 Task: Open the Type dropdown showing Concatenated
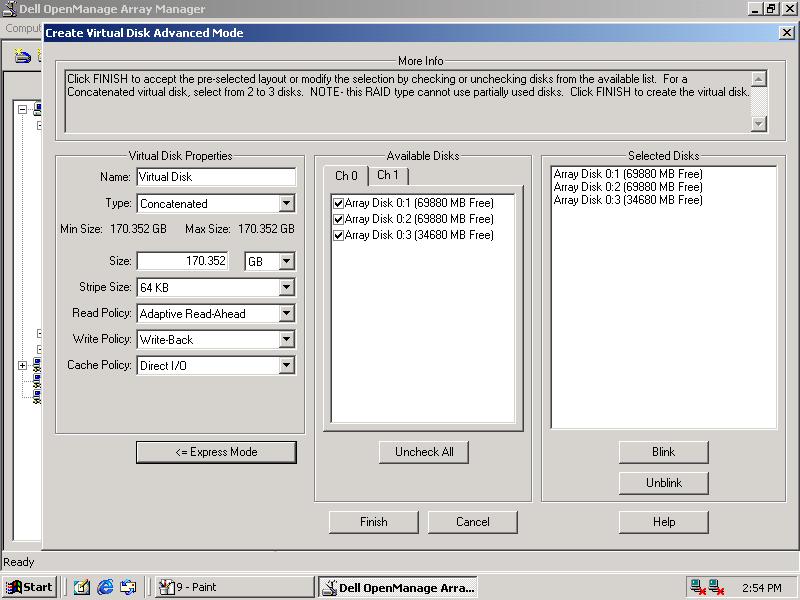pos(287,204)
